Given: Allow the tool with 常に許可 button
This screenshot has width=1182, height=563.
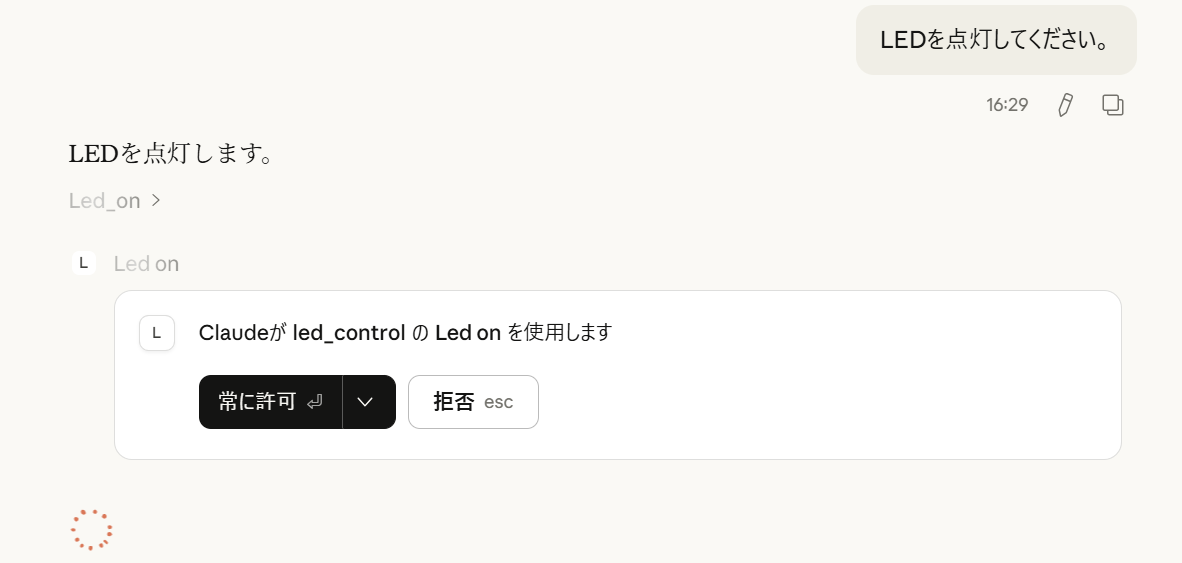Looking at the screenshot, I should coord(271,402).
